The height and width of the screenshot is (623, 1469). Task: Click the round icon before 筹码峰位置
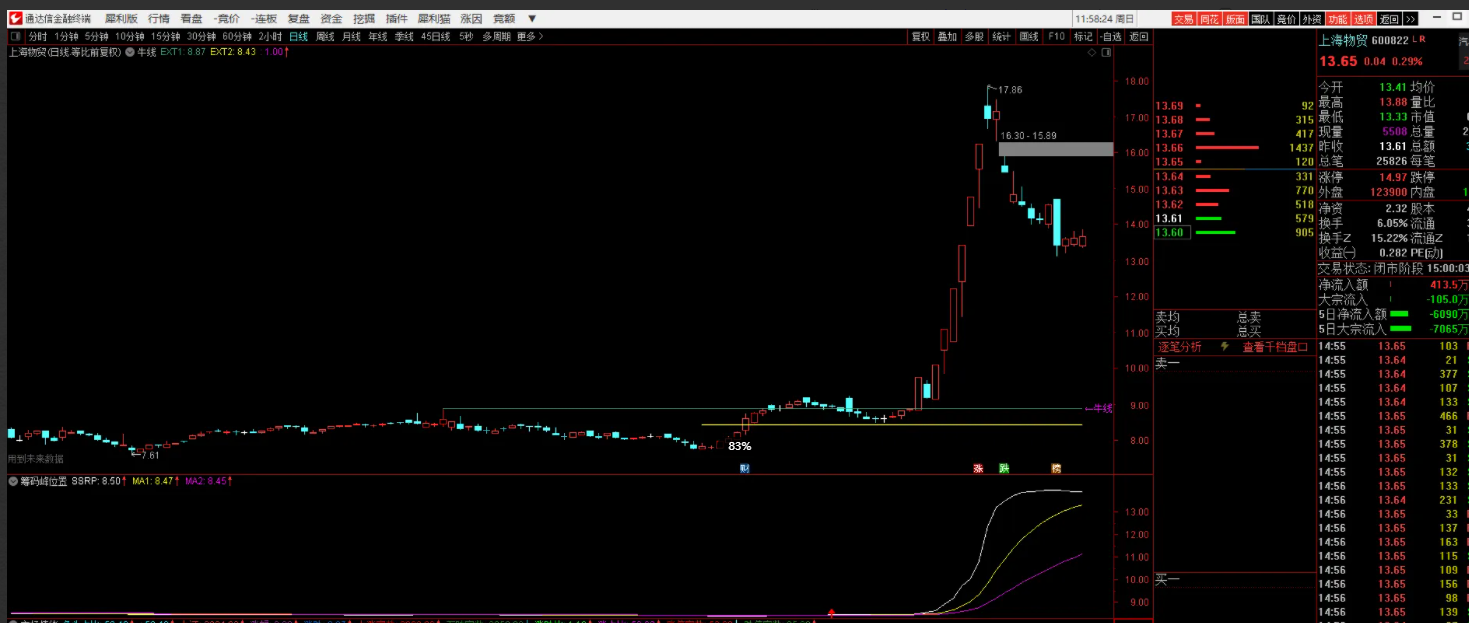13,481
